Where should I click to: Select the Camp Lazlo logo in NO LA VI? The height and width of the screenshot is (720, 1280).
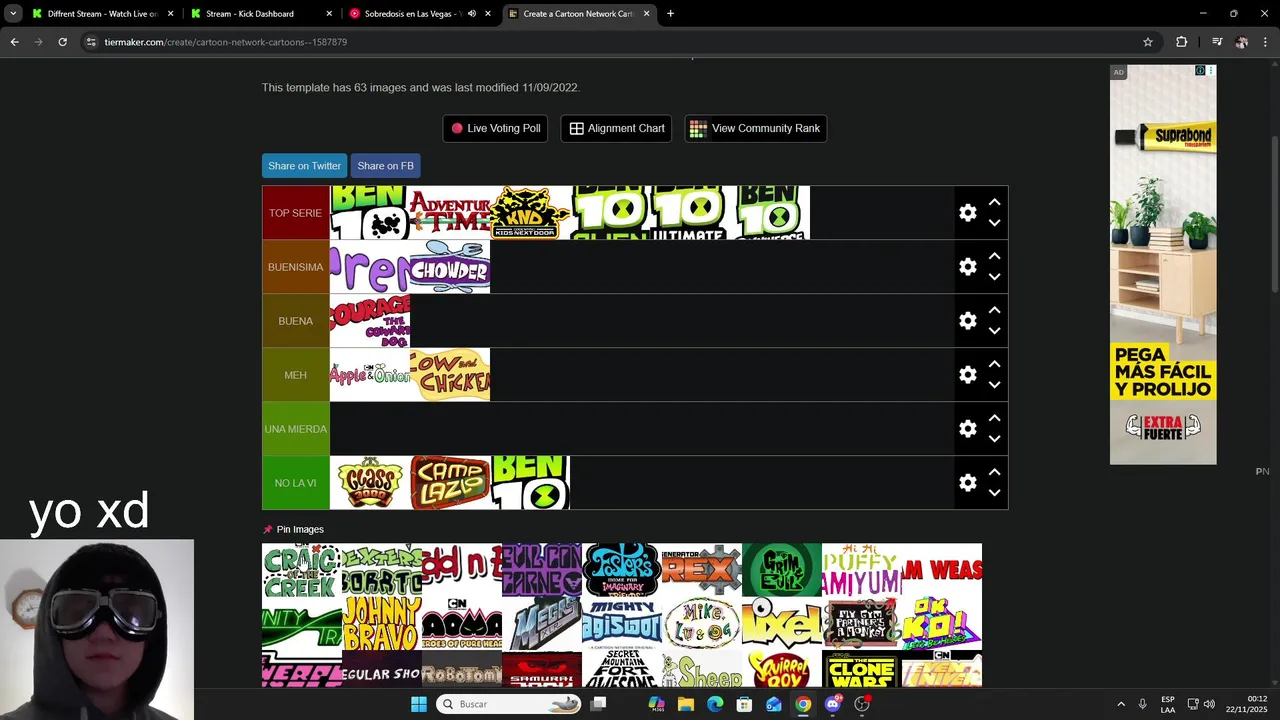[450, 483]
